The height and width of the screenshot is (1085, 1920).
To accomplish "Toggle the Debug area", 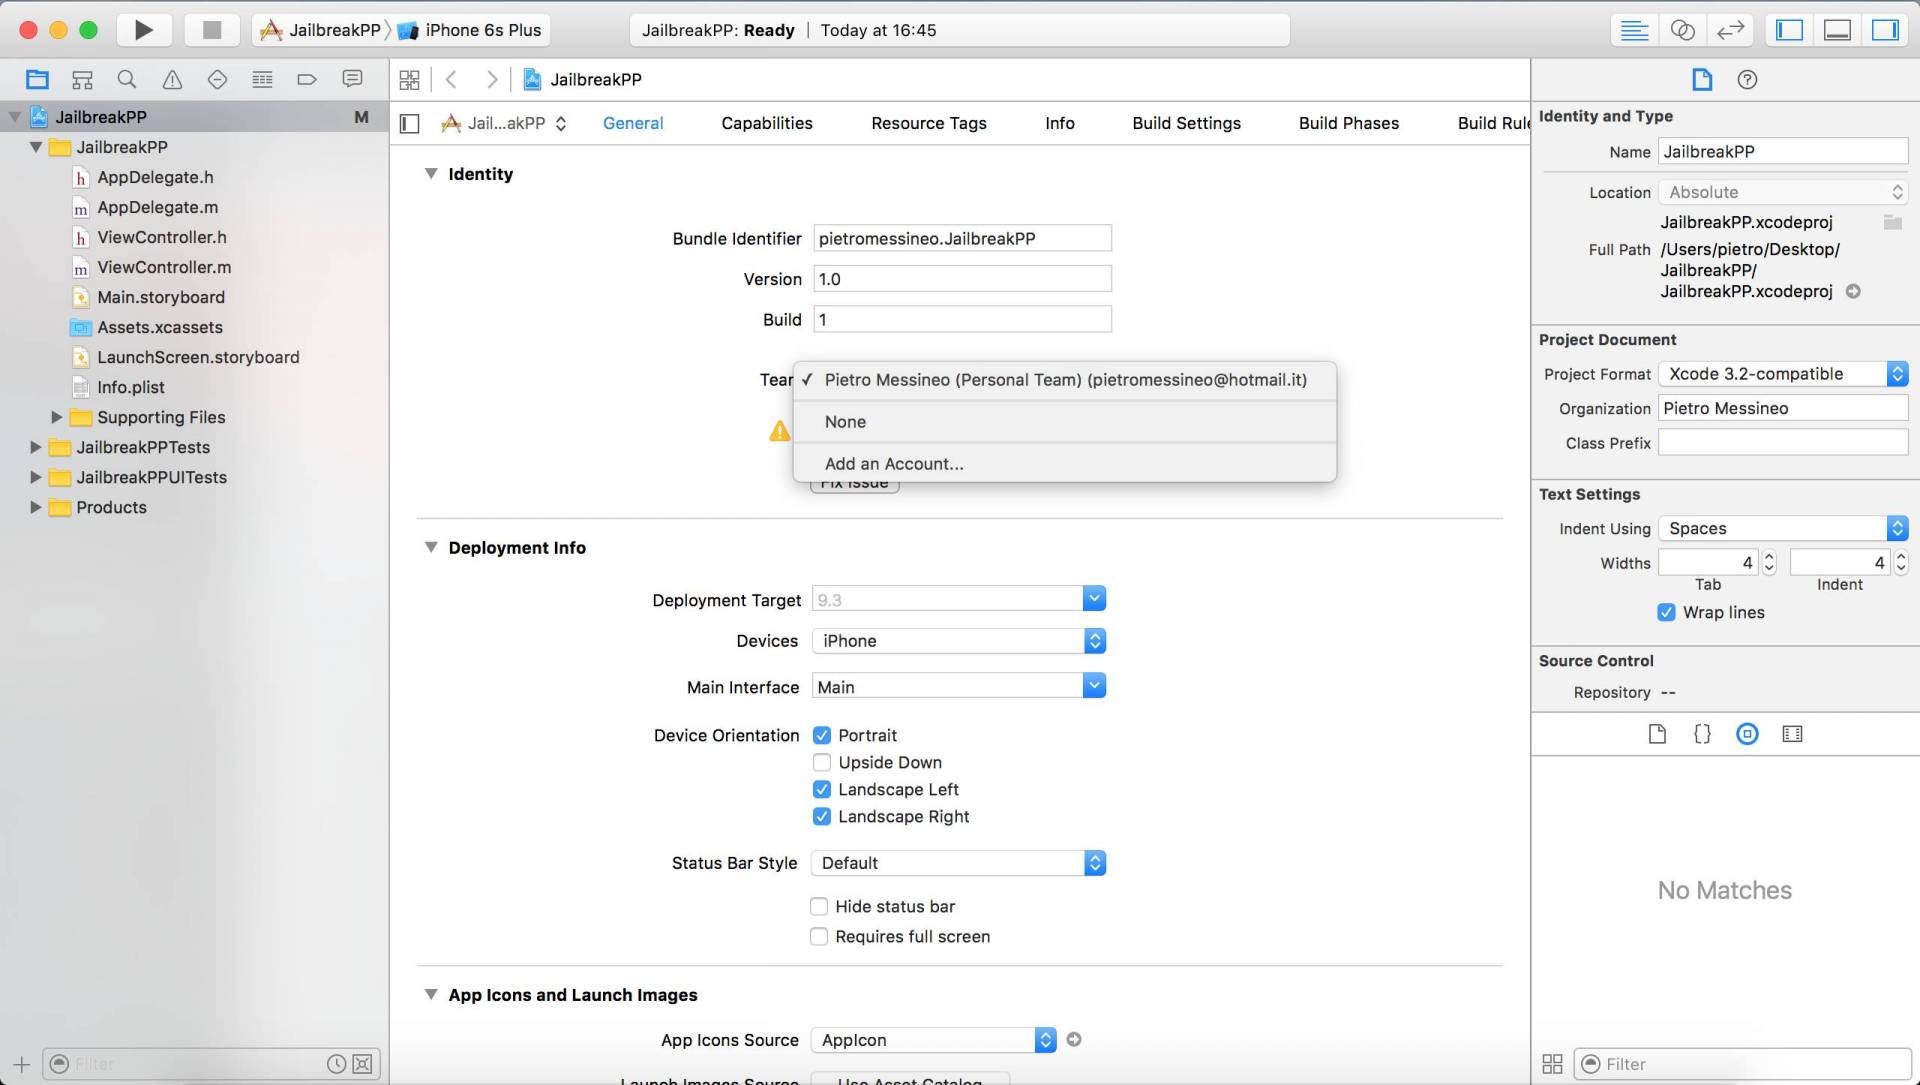I will (x=1837, y=30).
